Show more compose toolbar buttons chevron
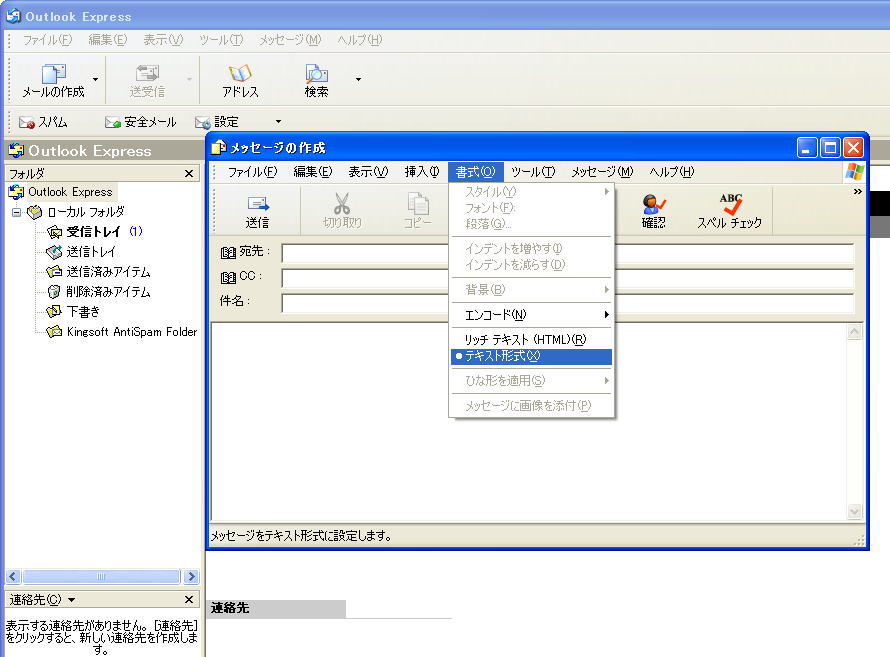This screenshot has width=890, height=657. [857, 192]
